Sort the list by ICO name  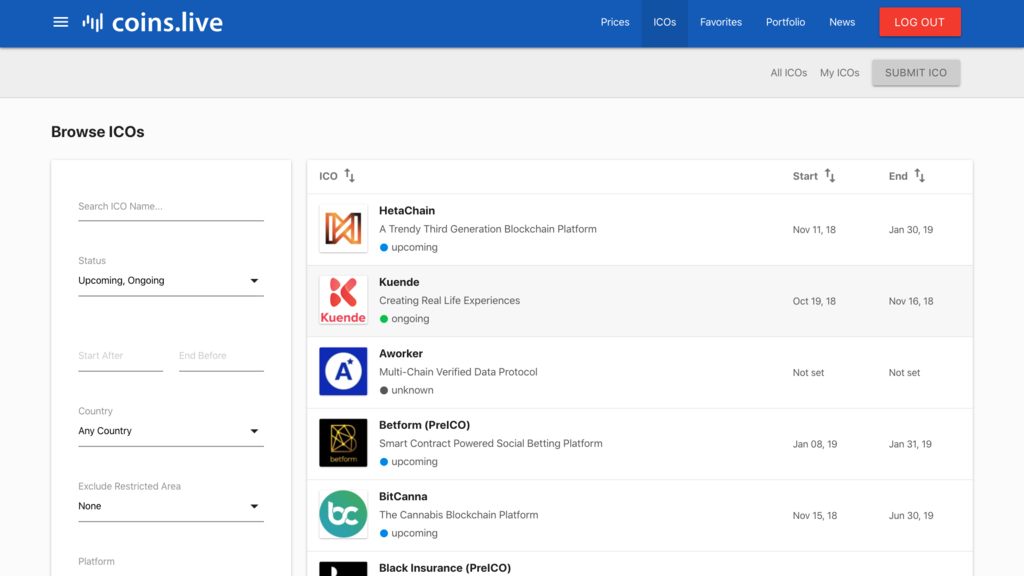coord(349,176)
